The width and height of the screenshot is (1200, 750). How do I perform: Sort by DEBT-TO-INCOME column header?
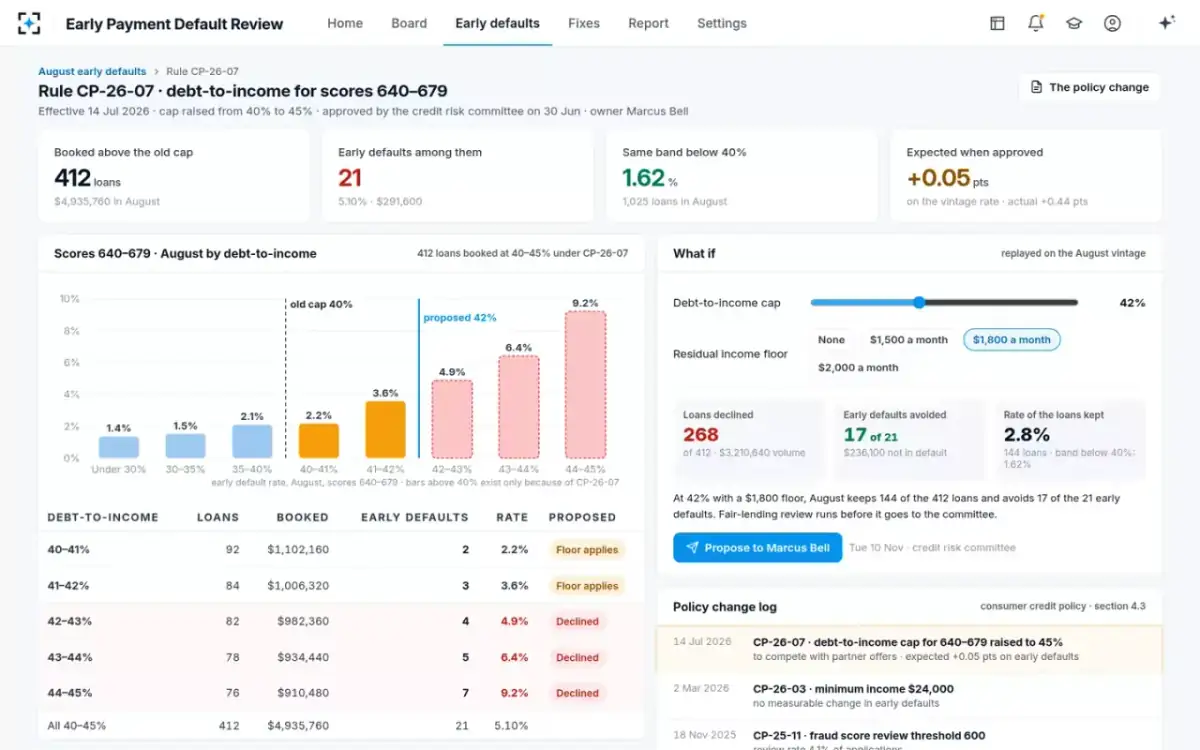[103, 517]
